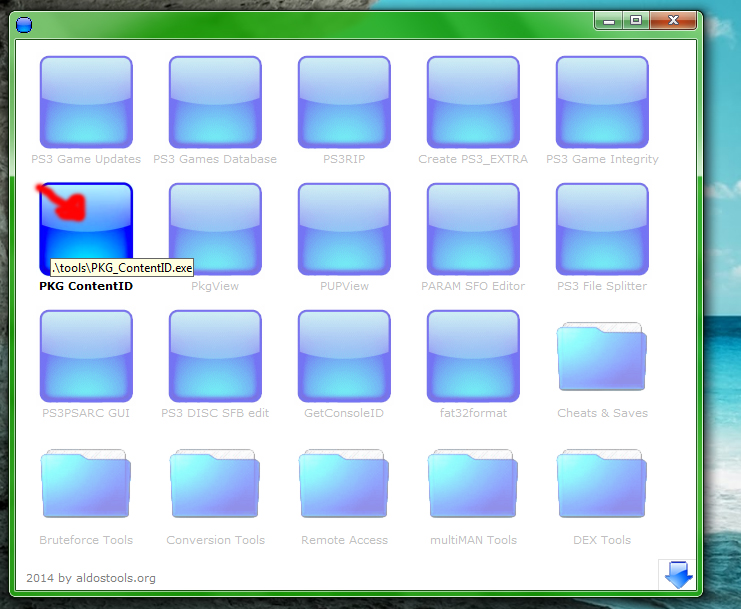Launch the PUPView tool
Screen dimensions: 741x609
(x=344, y=229)
